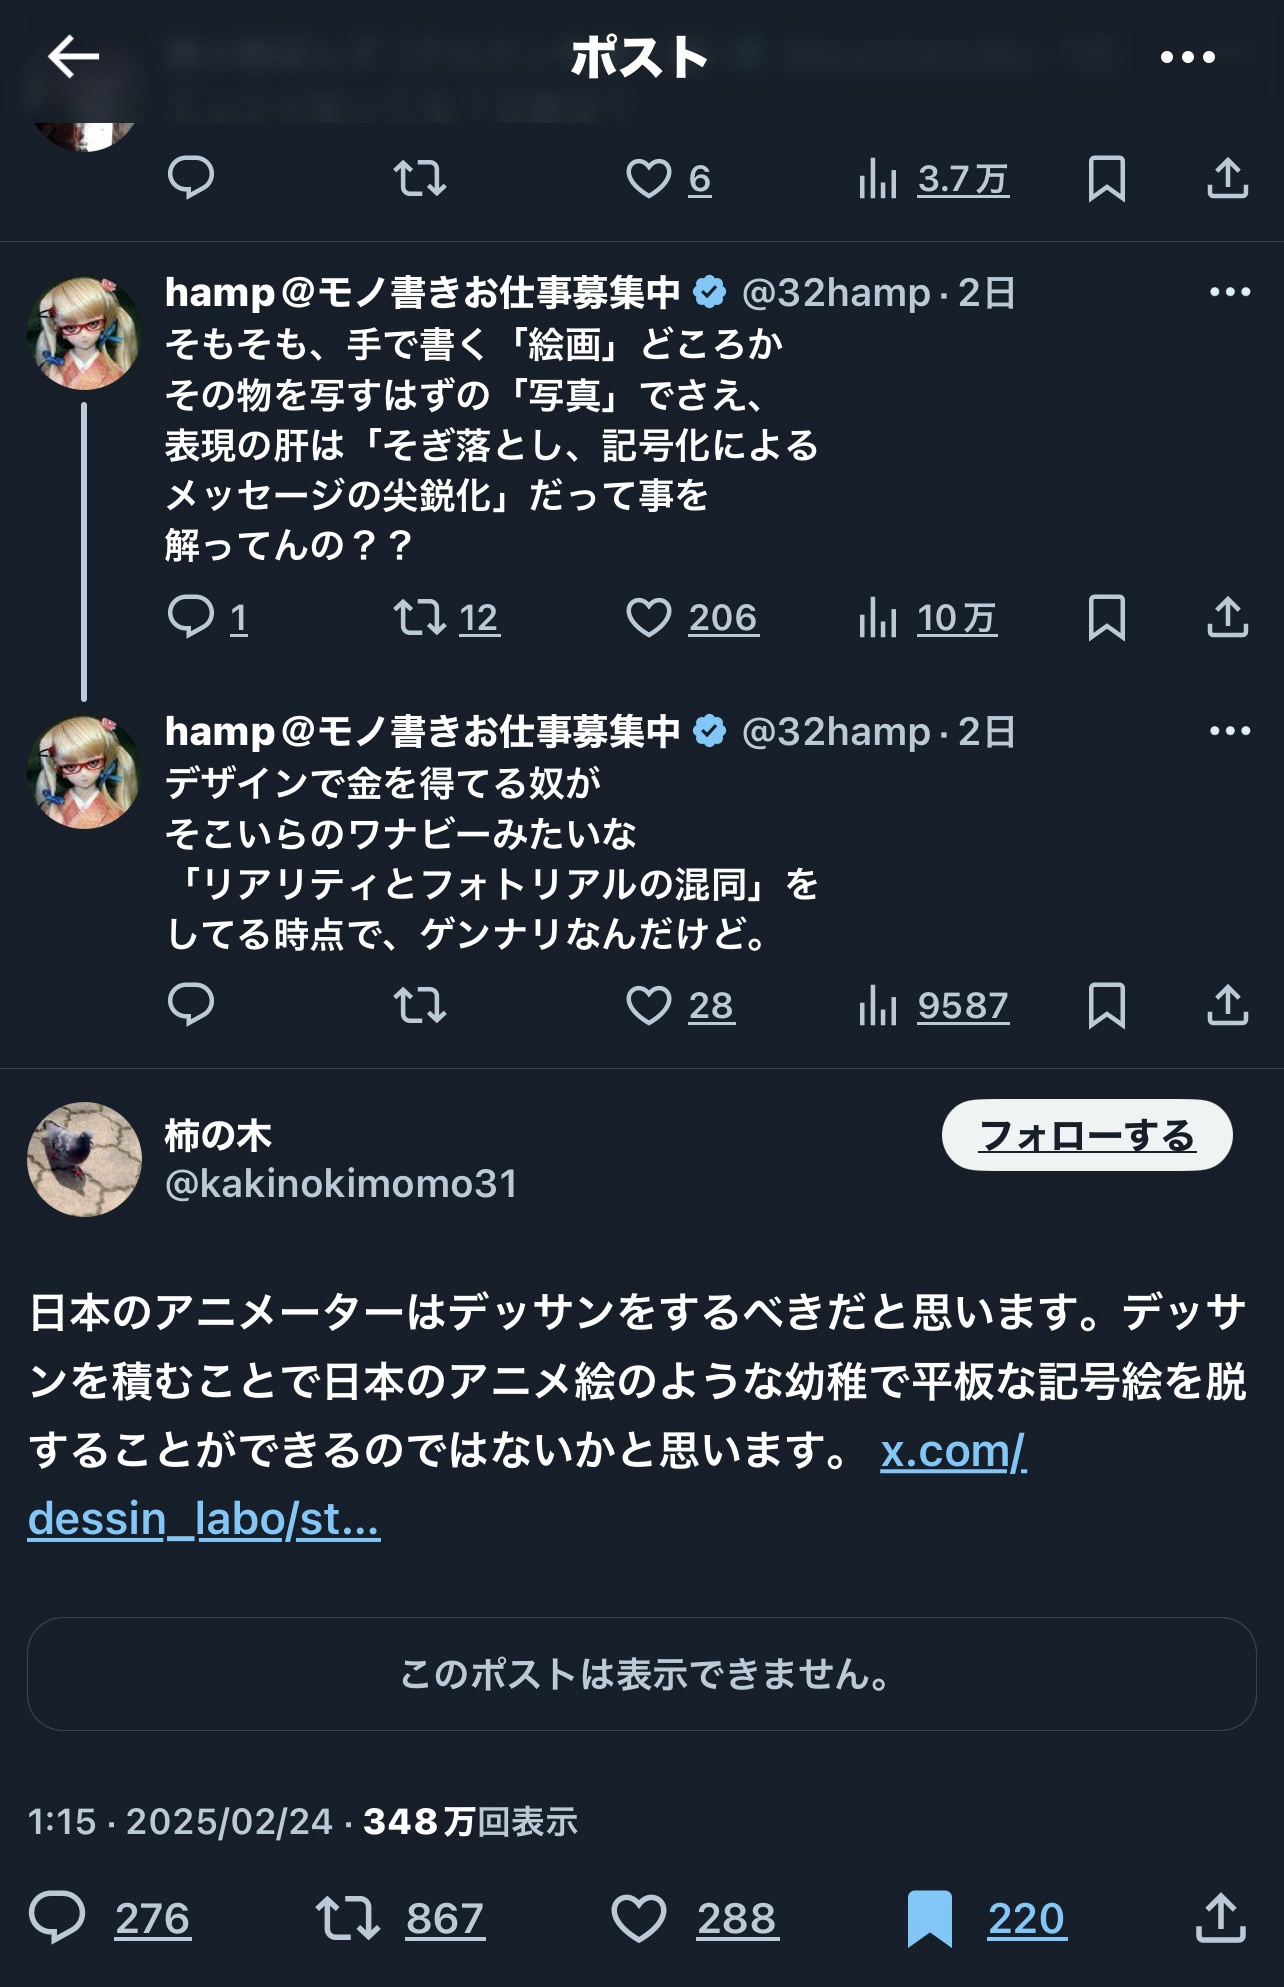Share the main post from bottom bar
The width and height of the screenshot is (1284, 1987).
[1220, 1918]
